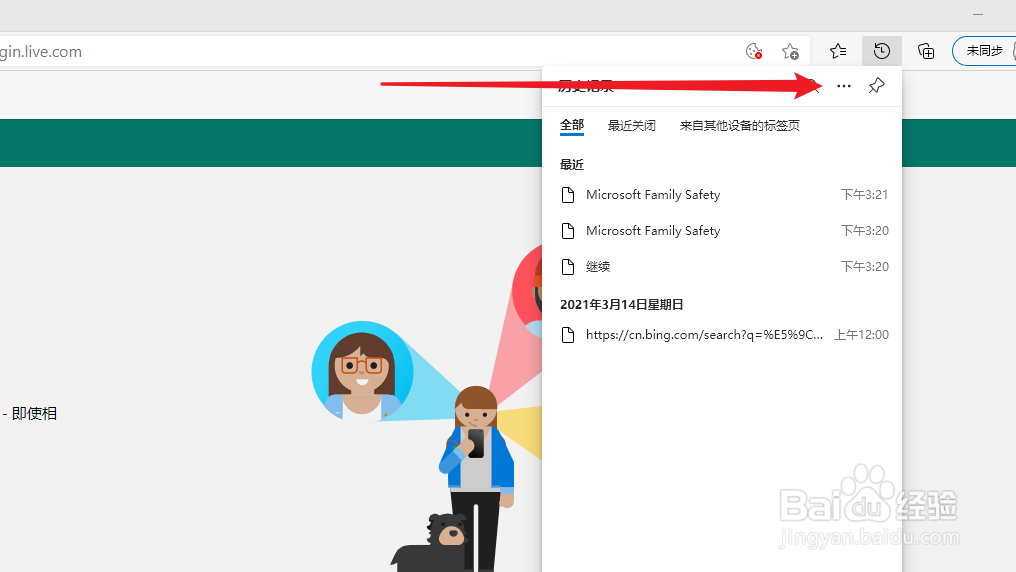This screenshot has height=572, width=1016.
Task: Click the page icon beside 继续
Action: [x=568, y=267]
